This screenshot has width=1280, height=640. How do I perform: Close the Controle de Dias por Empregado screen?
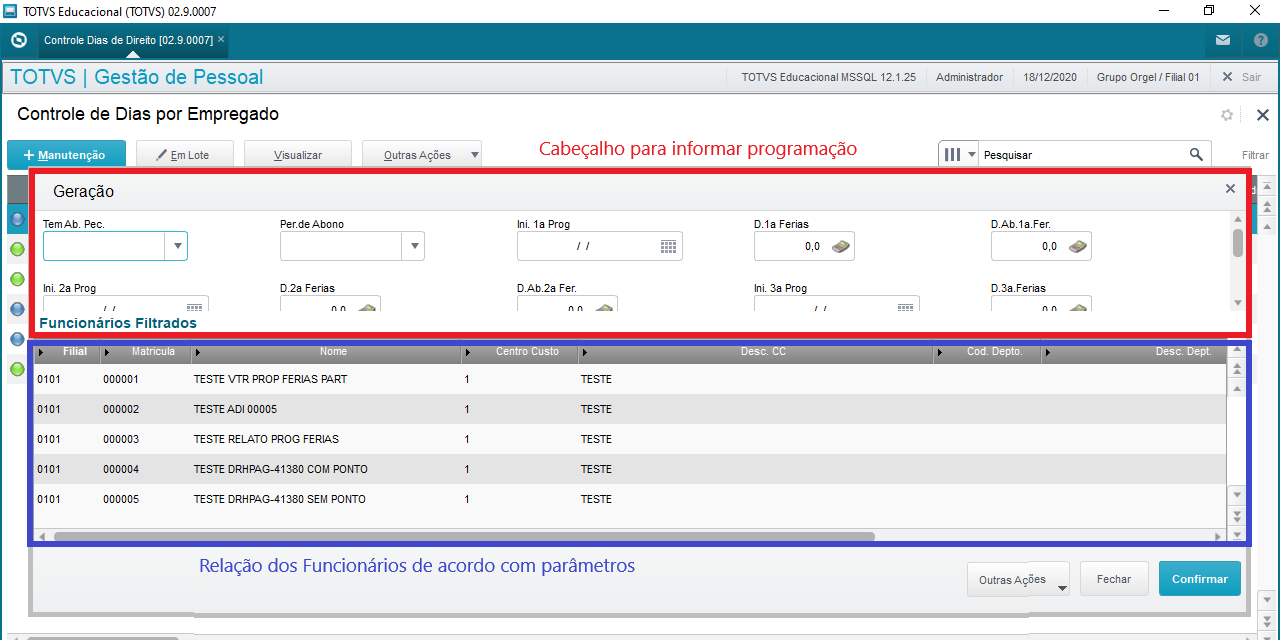coord(1262,115)
